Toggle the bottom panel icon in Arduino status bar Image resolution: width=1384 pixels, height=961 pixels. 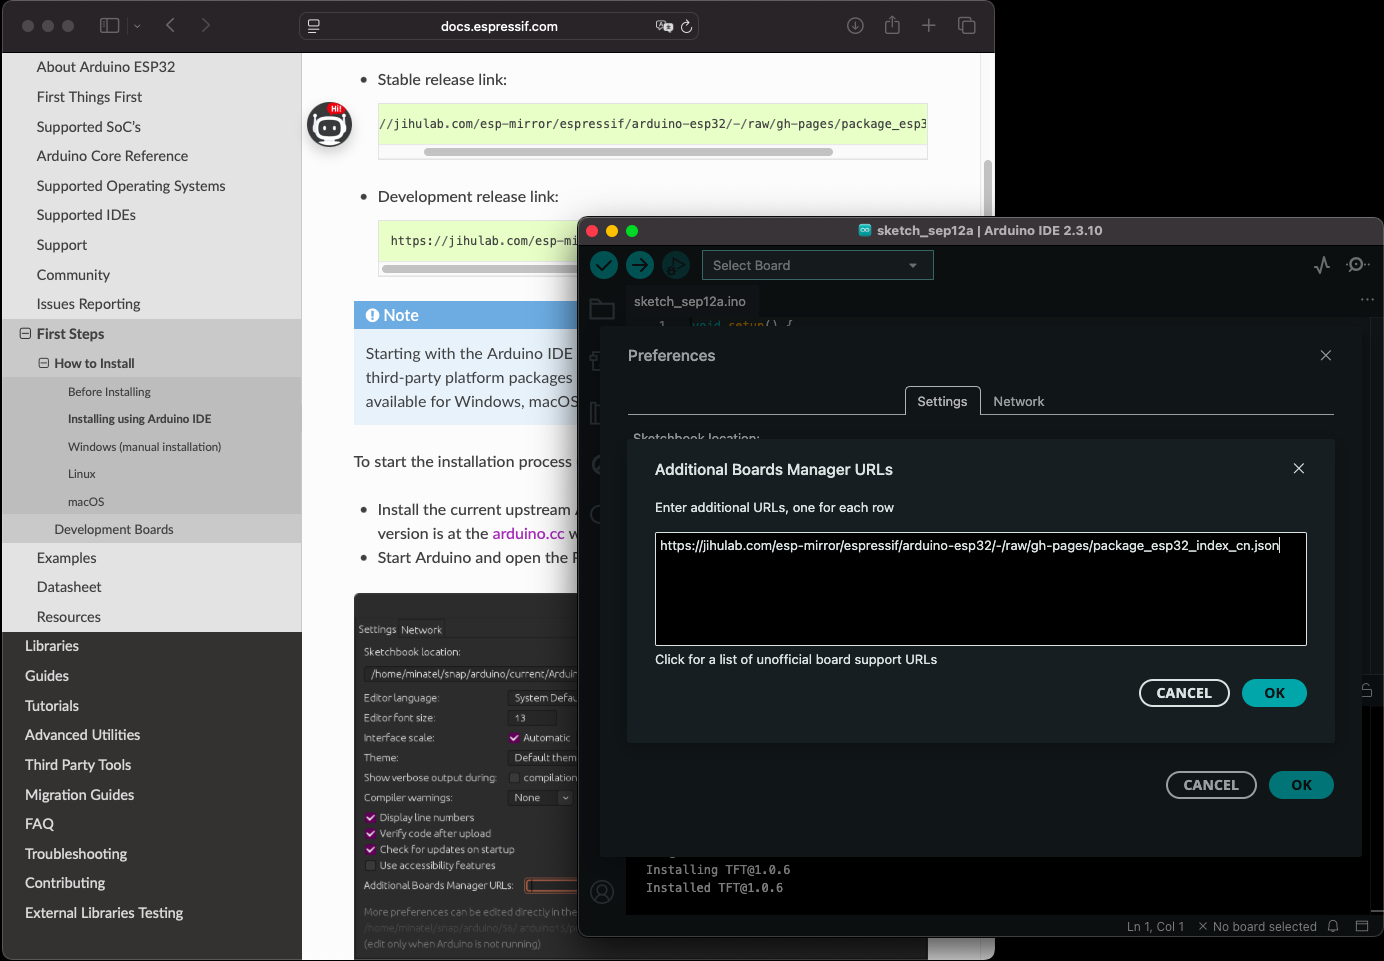(x=1361, y=927)
